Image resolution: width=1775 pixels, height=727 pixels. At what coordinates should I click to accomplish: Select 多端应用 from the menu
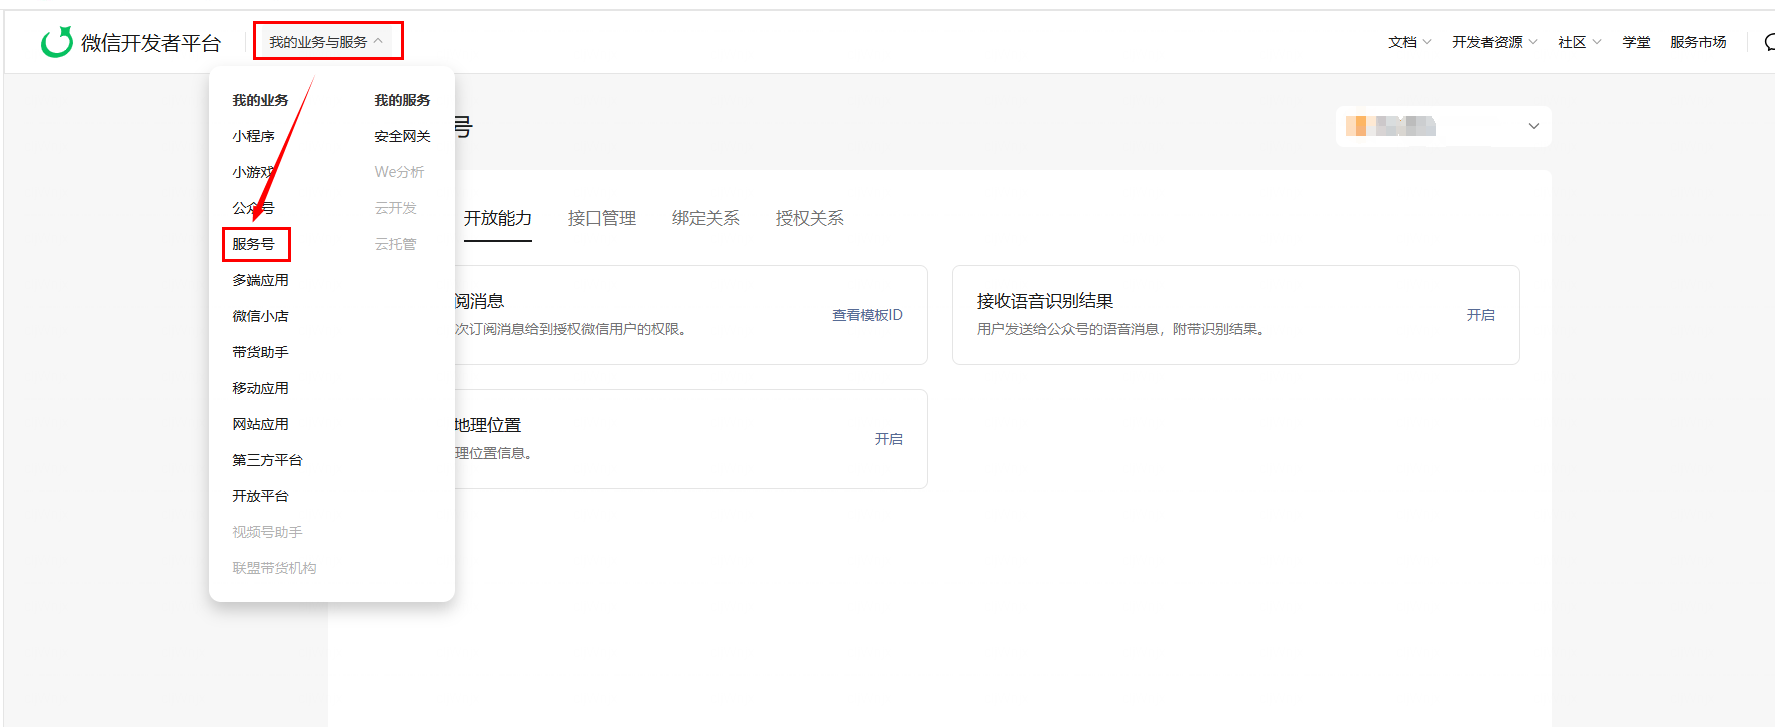(x=261, y=280)
